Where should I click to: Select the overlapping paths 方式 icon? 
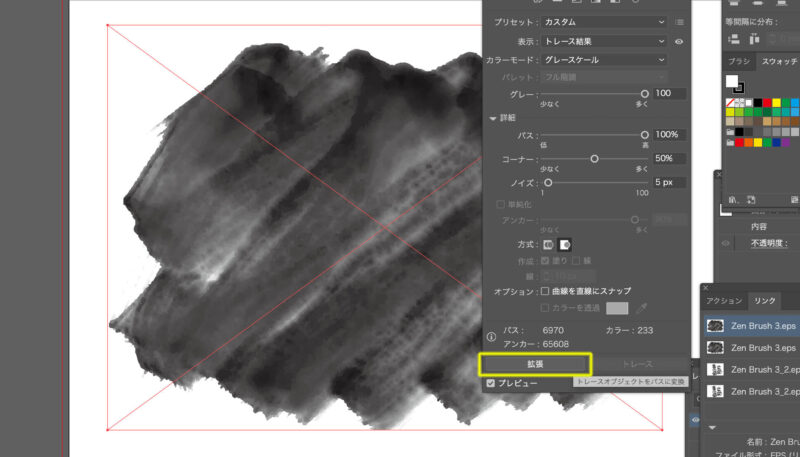(x=564, y=244)
